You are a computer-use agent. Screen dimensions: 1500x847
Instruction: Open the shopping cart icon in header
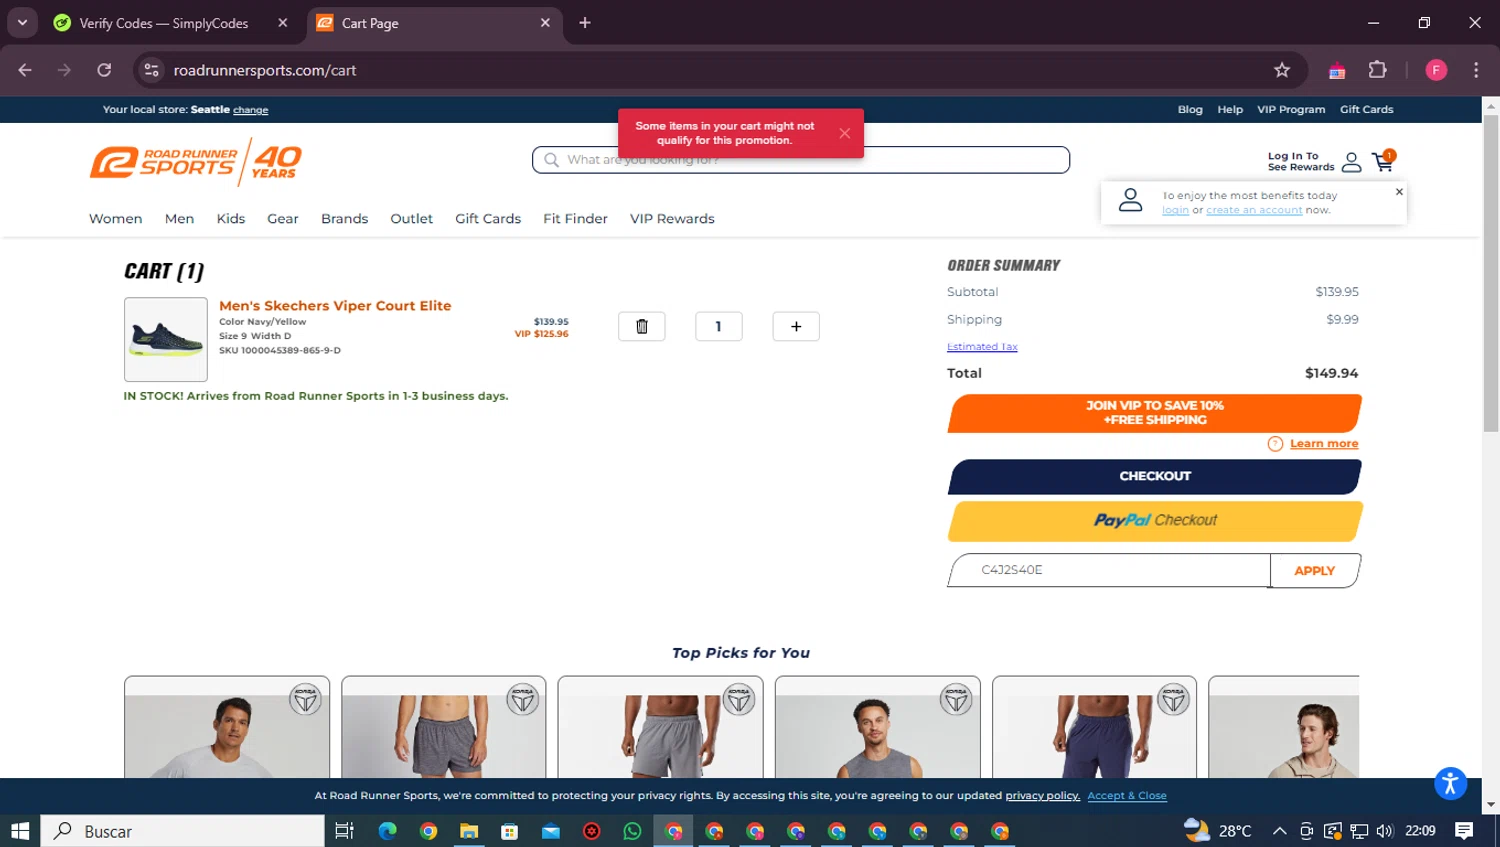[1384, 161]
